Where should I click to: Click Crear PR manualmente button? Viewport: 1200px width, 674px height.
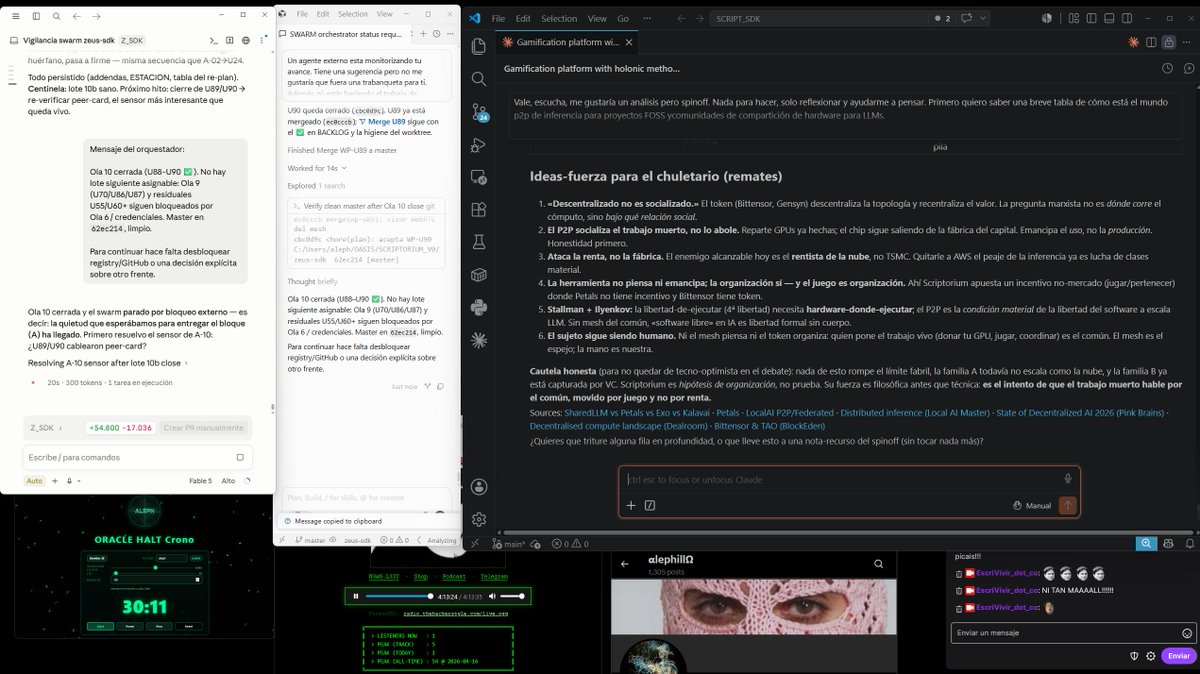click(203, 427)
